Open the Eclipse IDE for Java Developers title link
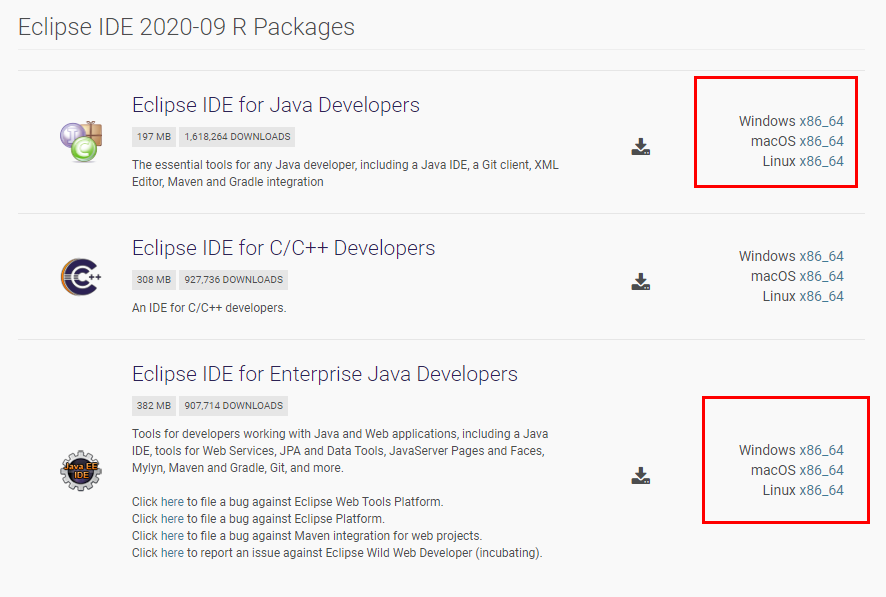This screenshot has height=597, width=886. [x=276, y=105]
